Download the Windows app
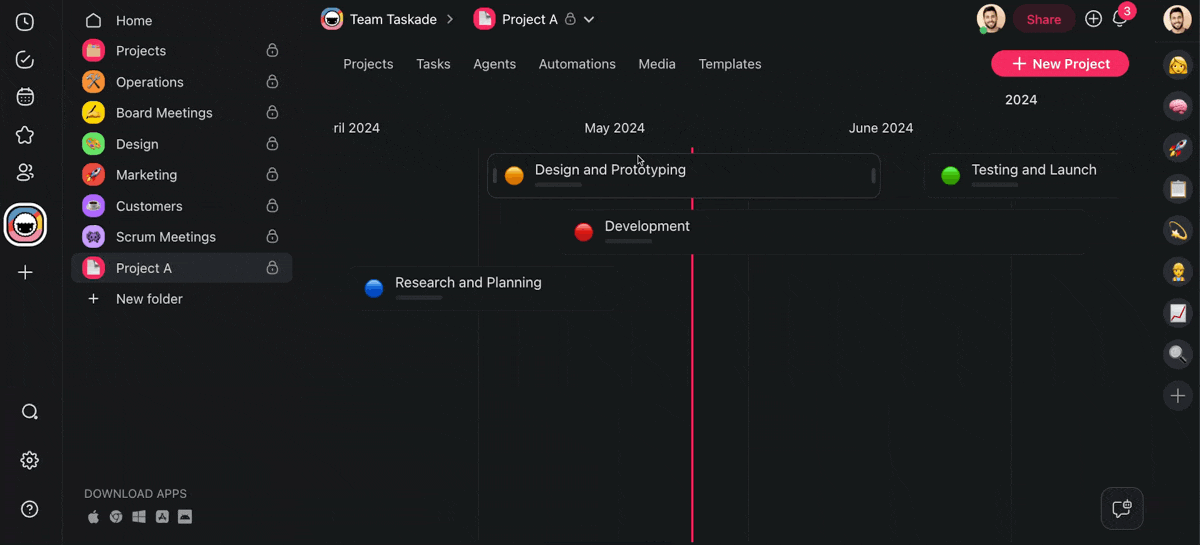Screen dimensions: 1200x545 pos(139,517)
